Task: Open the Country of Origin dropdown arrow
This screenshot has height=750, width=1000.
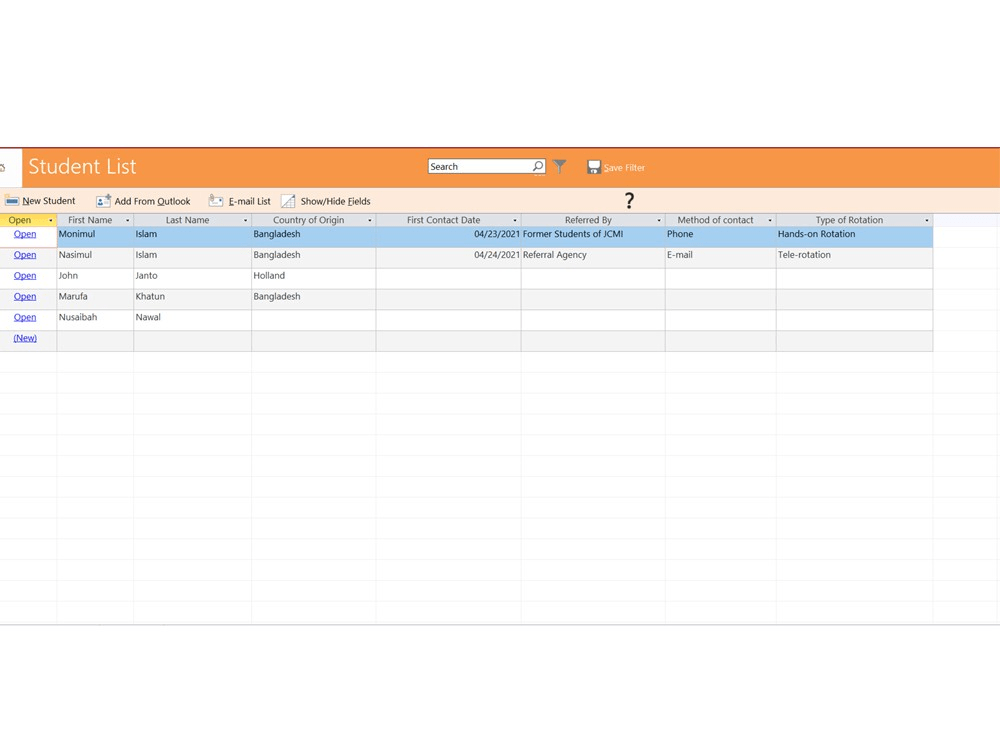Action: 370,220
